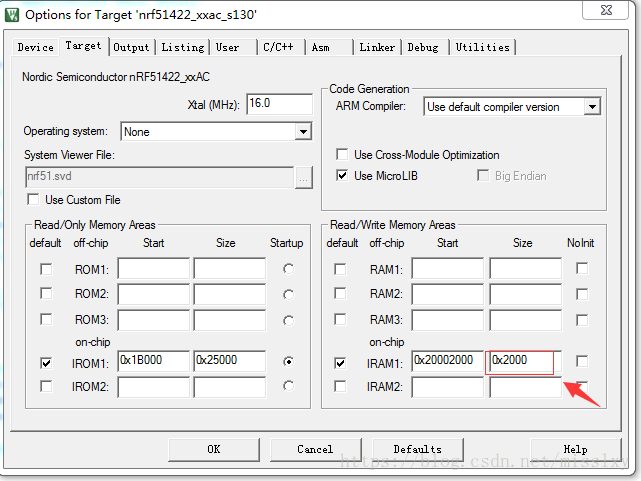Check the ROM2 default checkbox

pyautogui.click(x=46, y=293)
